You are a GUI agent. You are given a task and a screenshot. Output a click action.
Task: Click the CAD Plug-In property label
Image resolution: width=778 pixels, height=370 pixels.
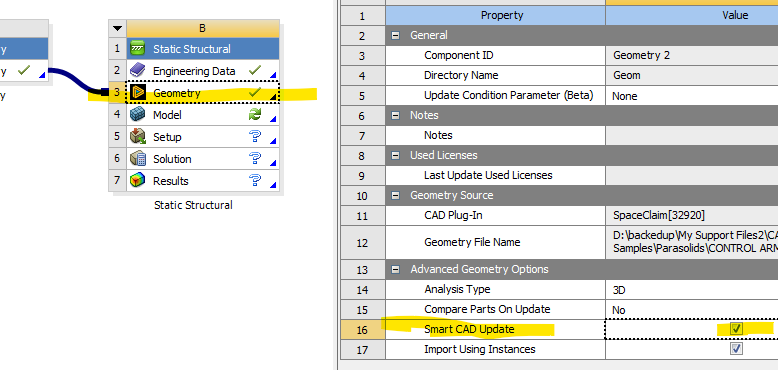click(453, 215)
